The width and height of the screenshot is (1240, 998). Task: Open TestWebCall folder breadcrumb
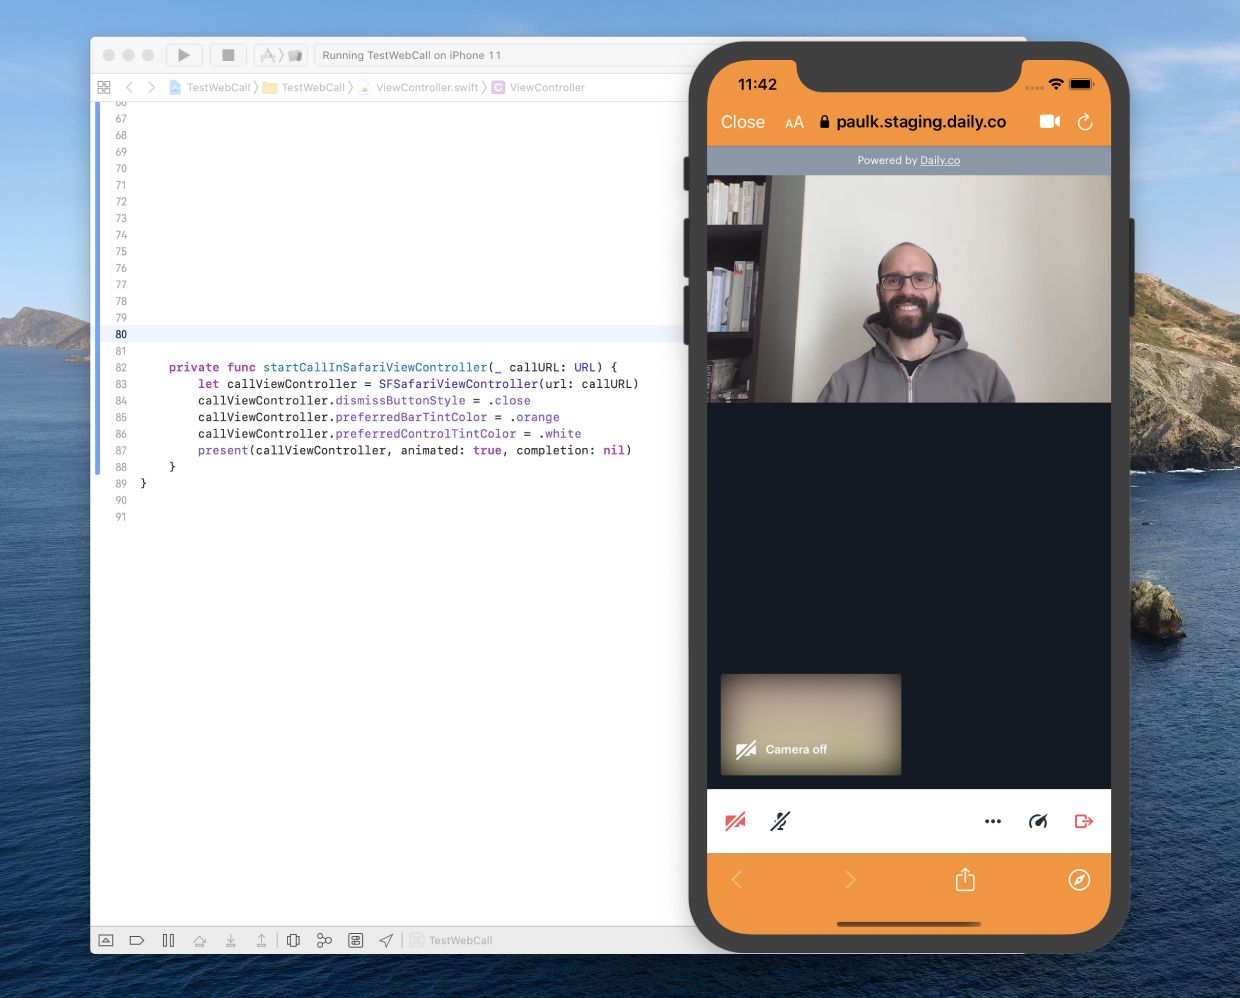pos(304,87)
